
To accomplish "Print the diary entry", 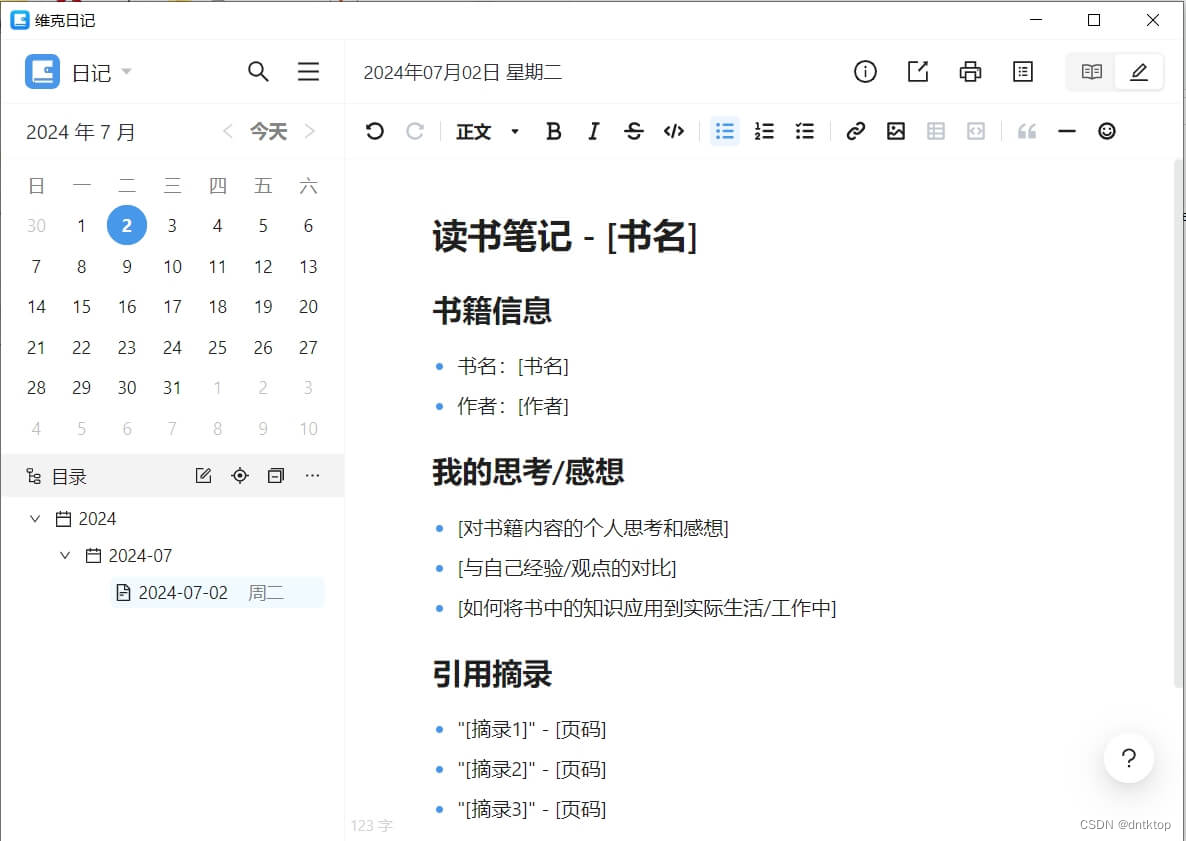I will pyautogui.click(x=970, y=72).
